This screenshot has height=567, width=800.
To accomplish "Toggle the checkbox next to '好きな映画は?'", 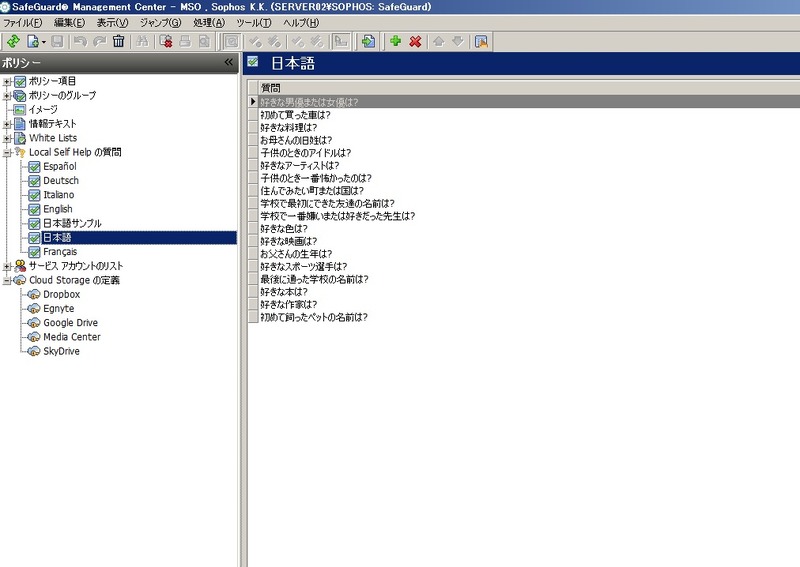I will coord(253,242).
